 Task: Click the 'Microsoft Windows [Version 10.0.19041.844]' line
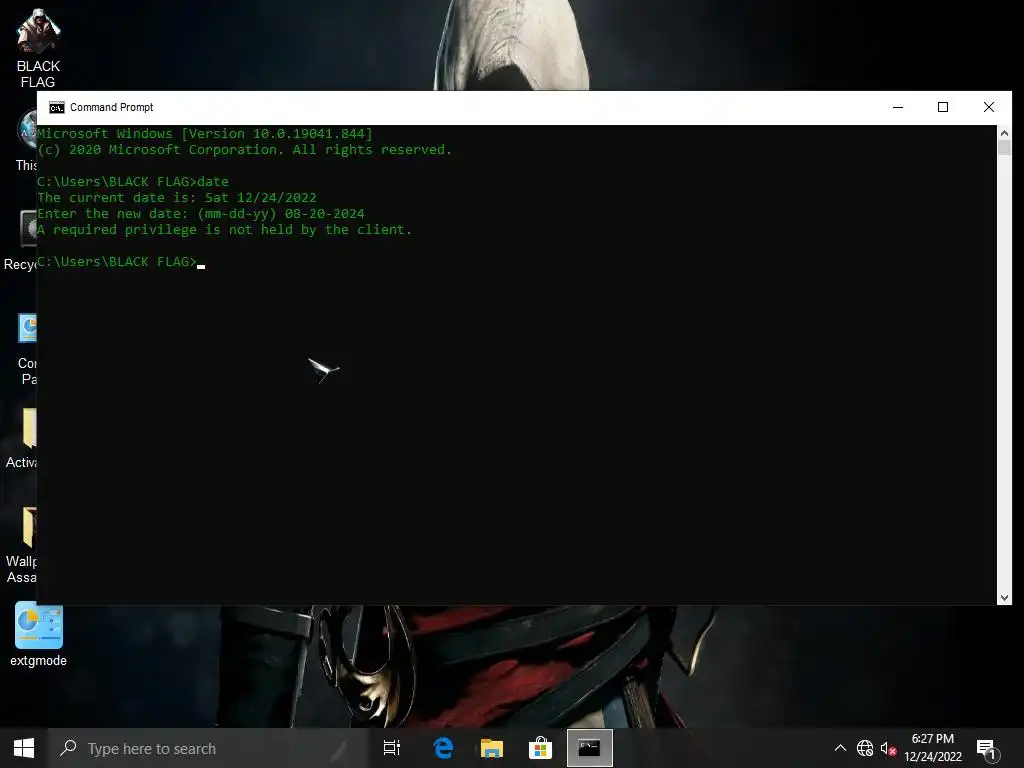[x=205, y=134]
